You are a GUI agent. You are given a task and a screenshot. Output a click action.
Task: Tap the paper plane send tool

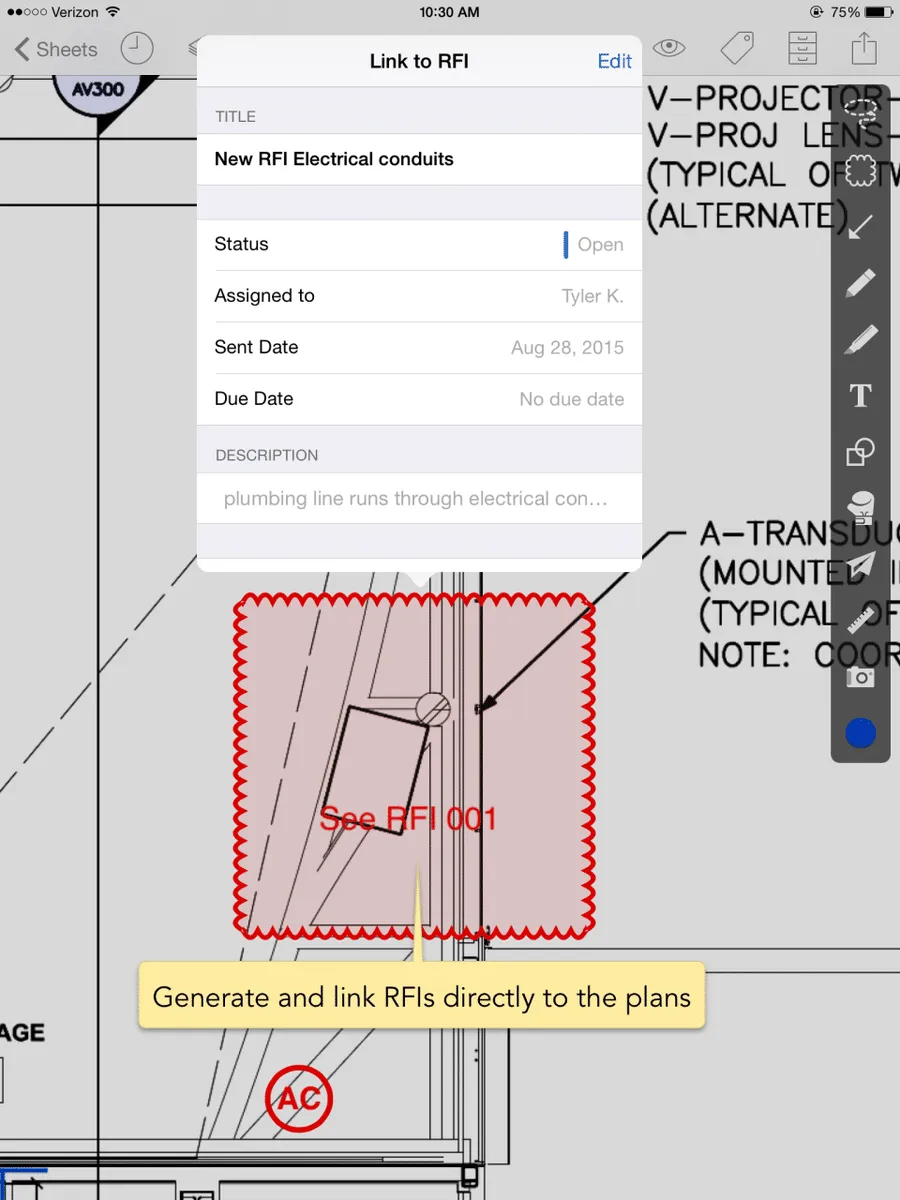(861, 565)
